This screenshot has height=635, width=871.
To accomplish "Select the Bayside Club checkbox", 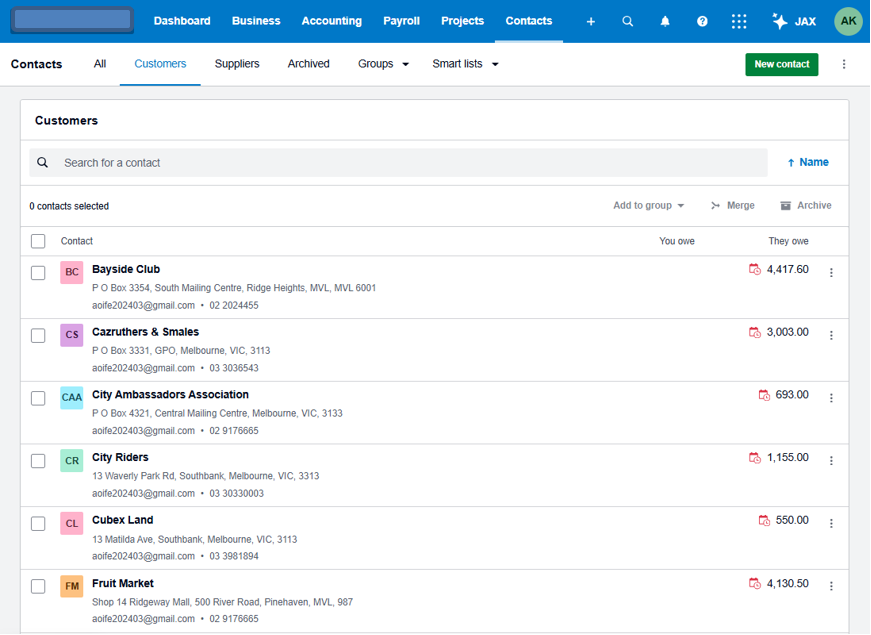I will (x=38, y=273).
